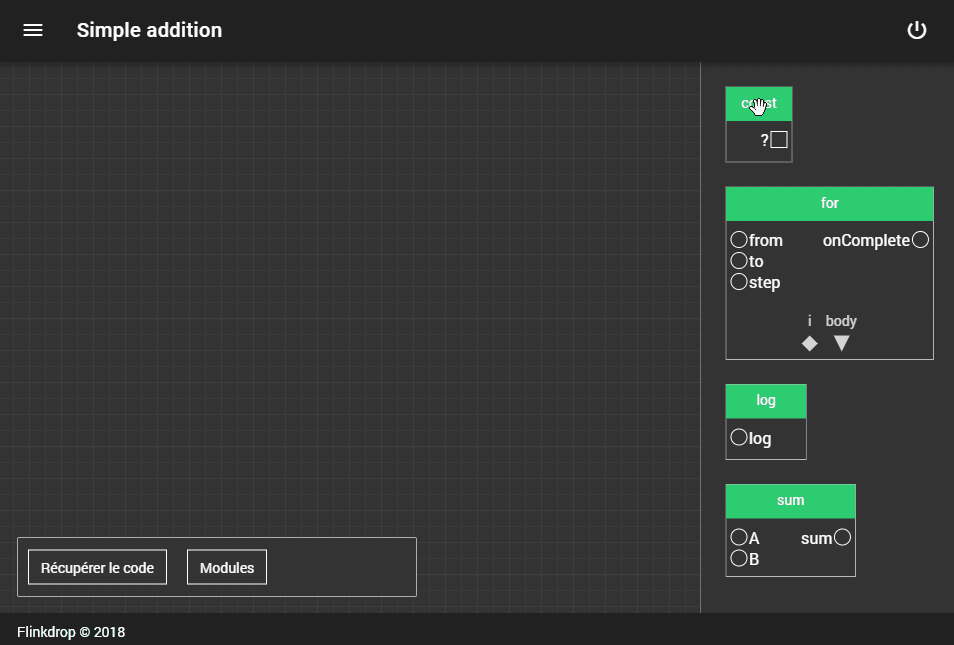Click the 'from' input port on the for node
Image resolution: width=954 pixels, height=645 pixels.
[x=739, y=239]
